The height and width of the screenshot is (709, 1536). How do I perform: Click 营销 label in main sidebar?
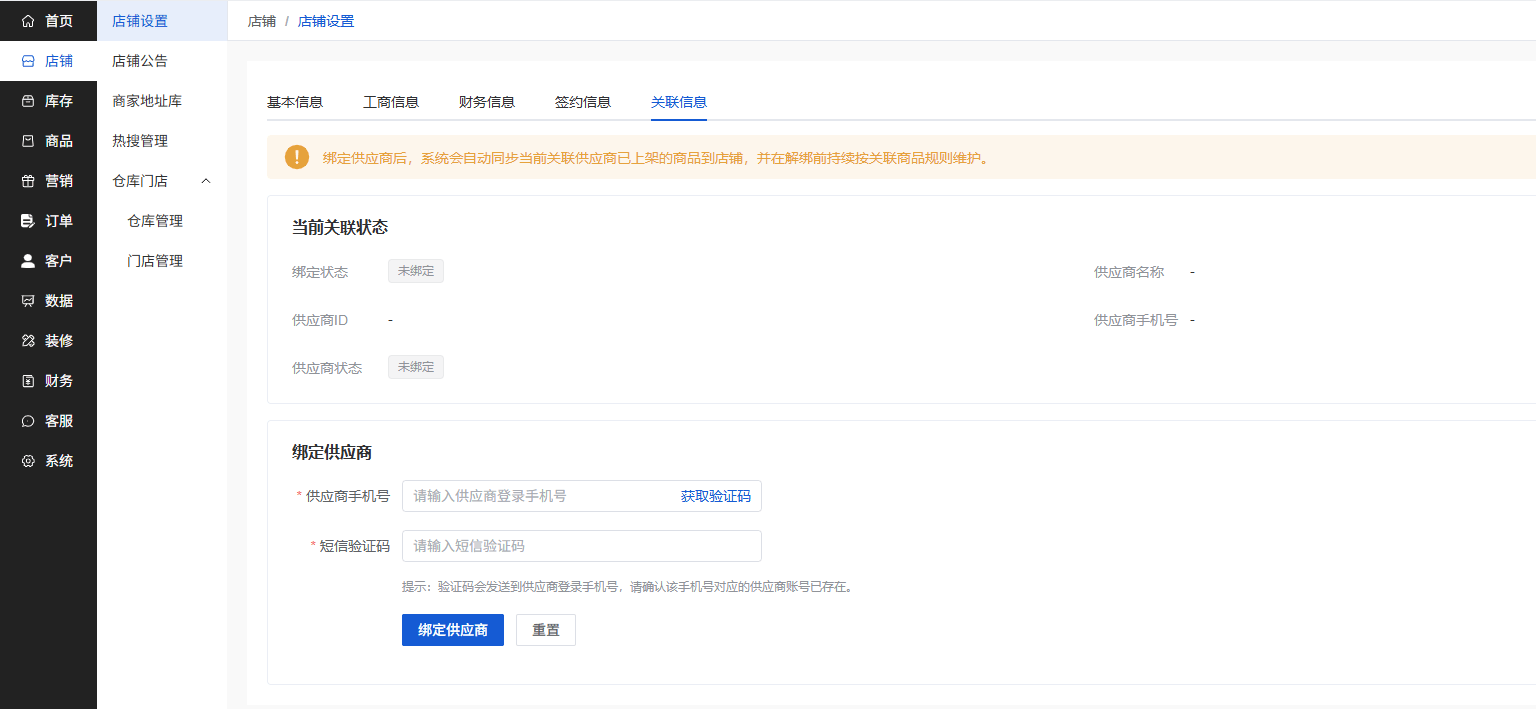59,181
